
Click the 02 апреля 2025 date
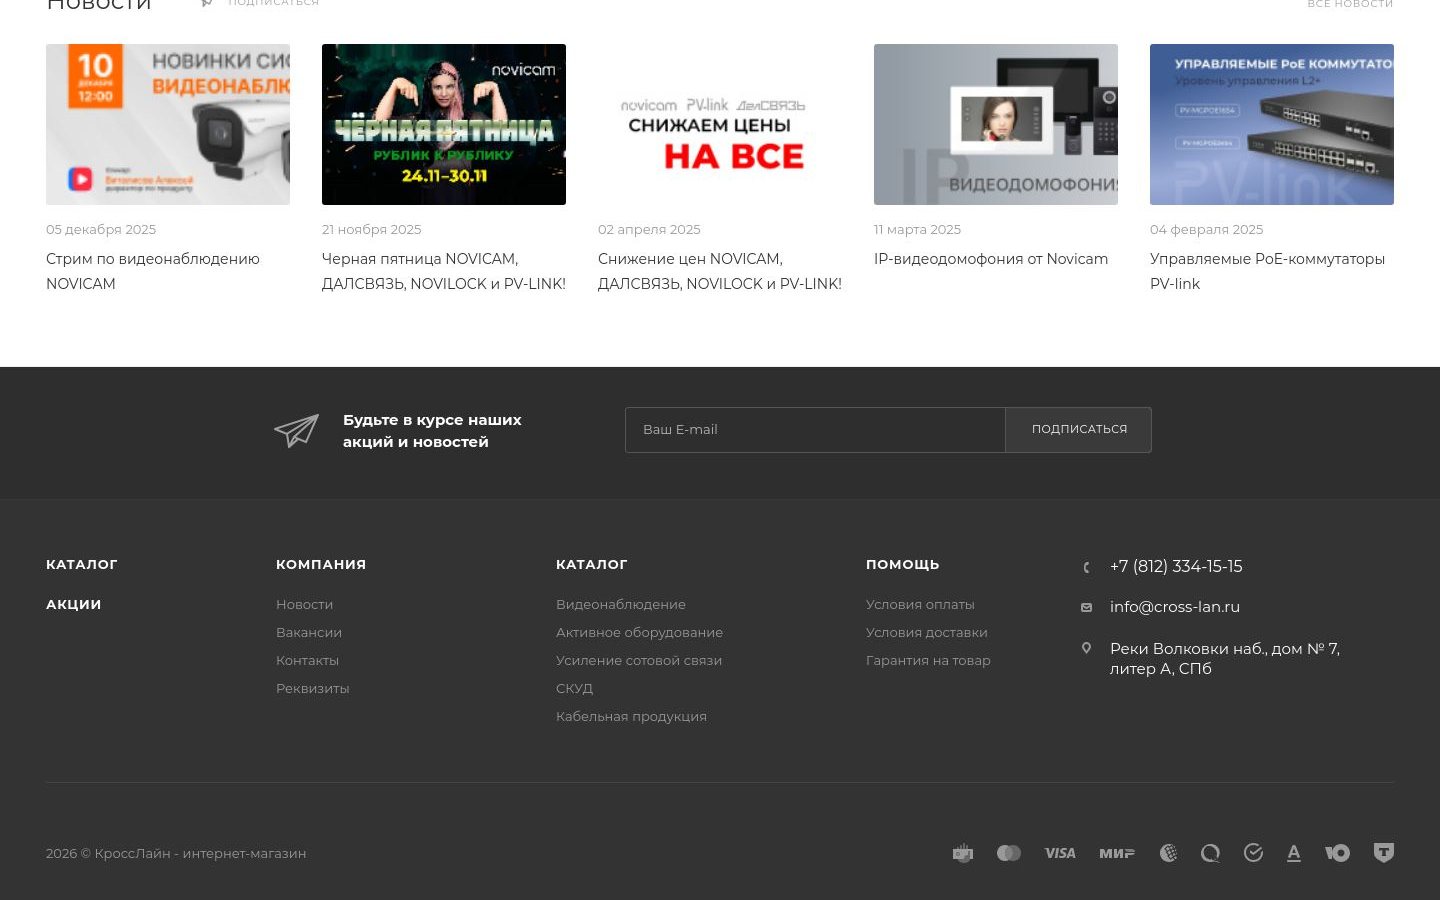[649, 229]
